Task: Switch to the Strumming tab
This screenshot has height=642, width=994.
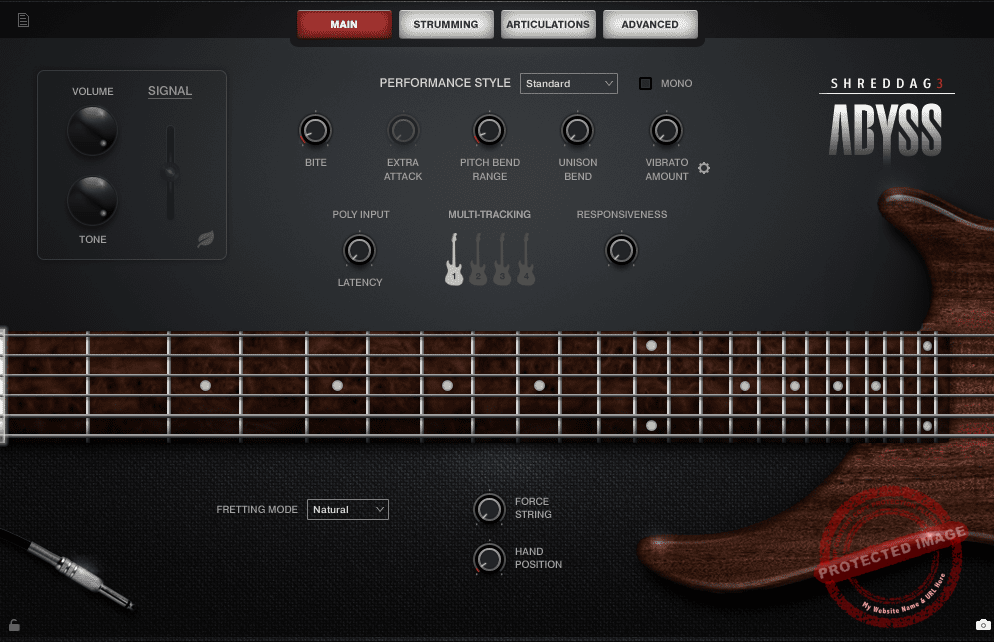Action: point(446,24)
